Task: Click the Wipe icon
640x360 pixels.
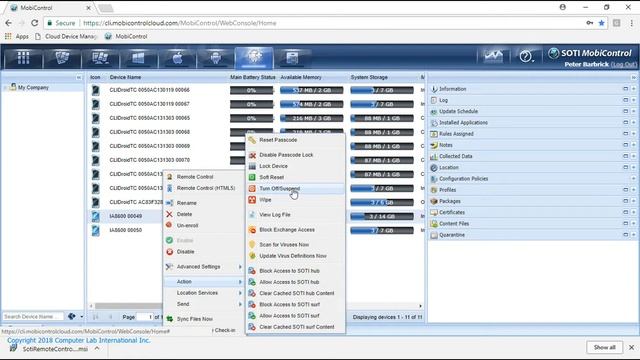Action: point(252,200)
